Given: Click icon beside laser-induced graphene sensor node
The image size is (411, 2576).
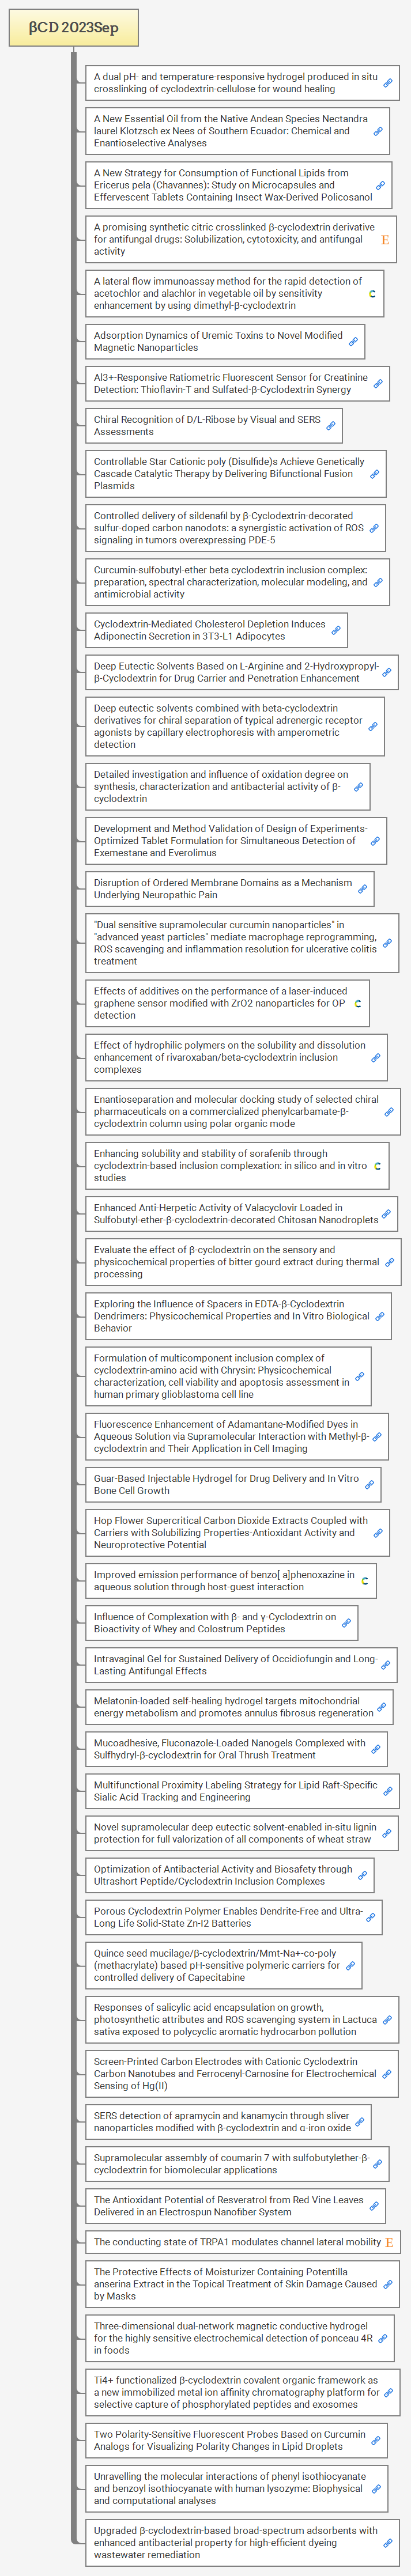Looking at the screenshot, I should click(358, 1004).
